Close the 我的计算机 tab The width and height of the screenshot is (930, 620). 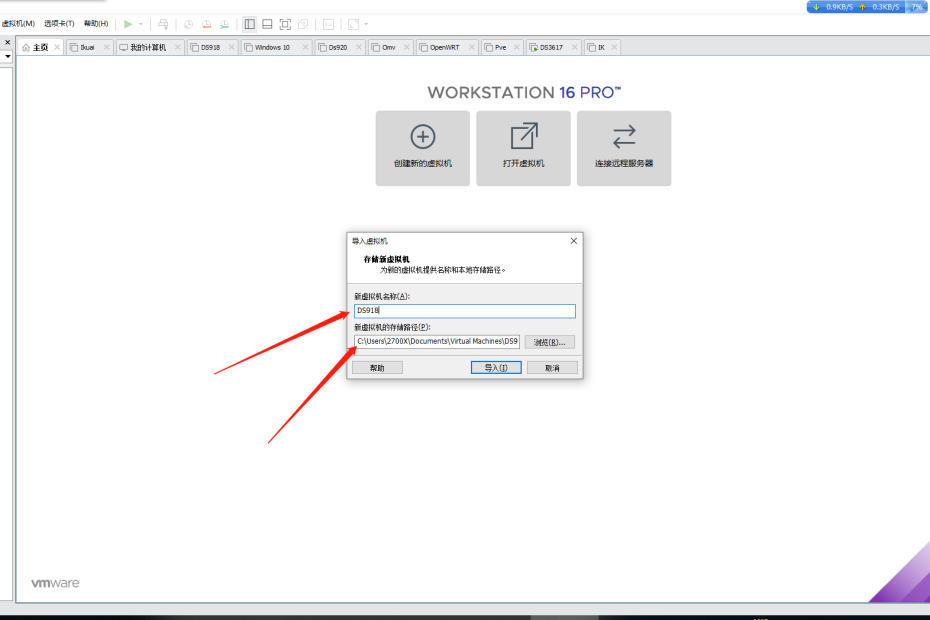(177, 47)
